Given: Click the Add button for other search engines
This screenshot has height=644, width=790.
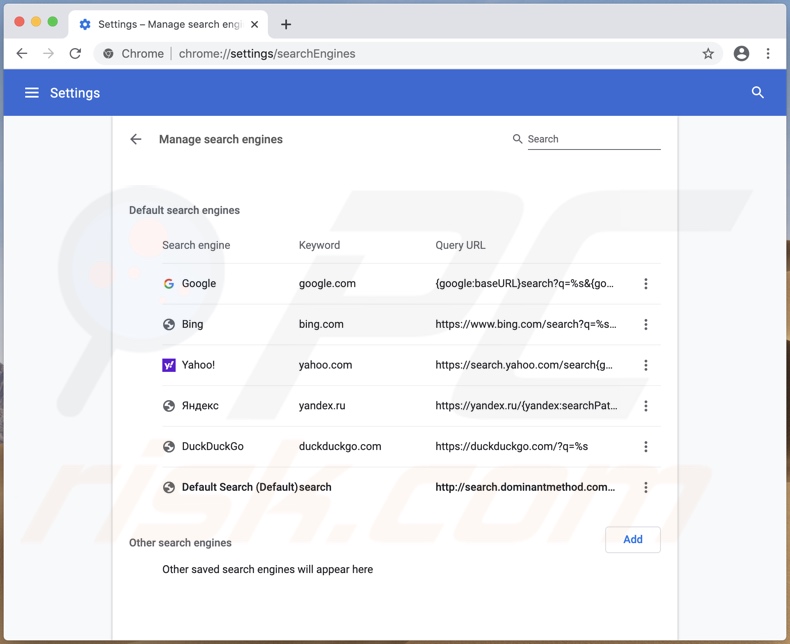Looking at the screenshot, I should click(x=632, y=540).
